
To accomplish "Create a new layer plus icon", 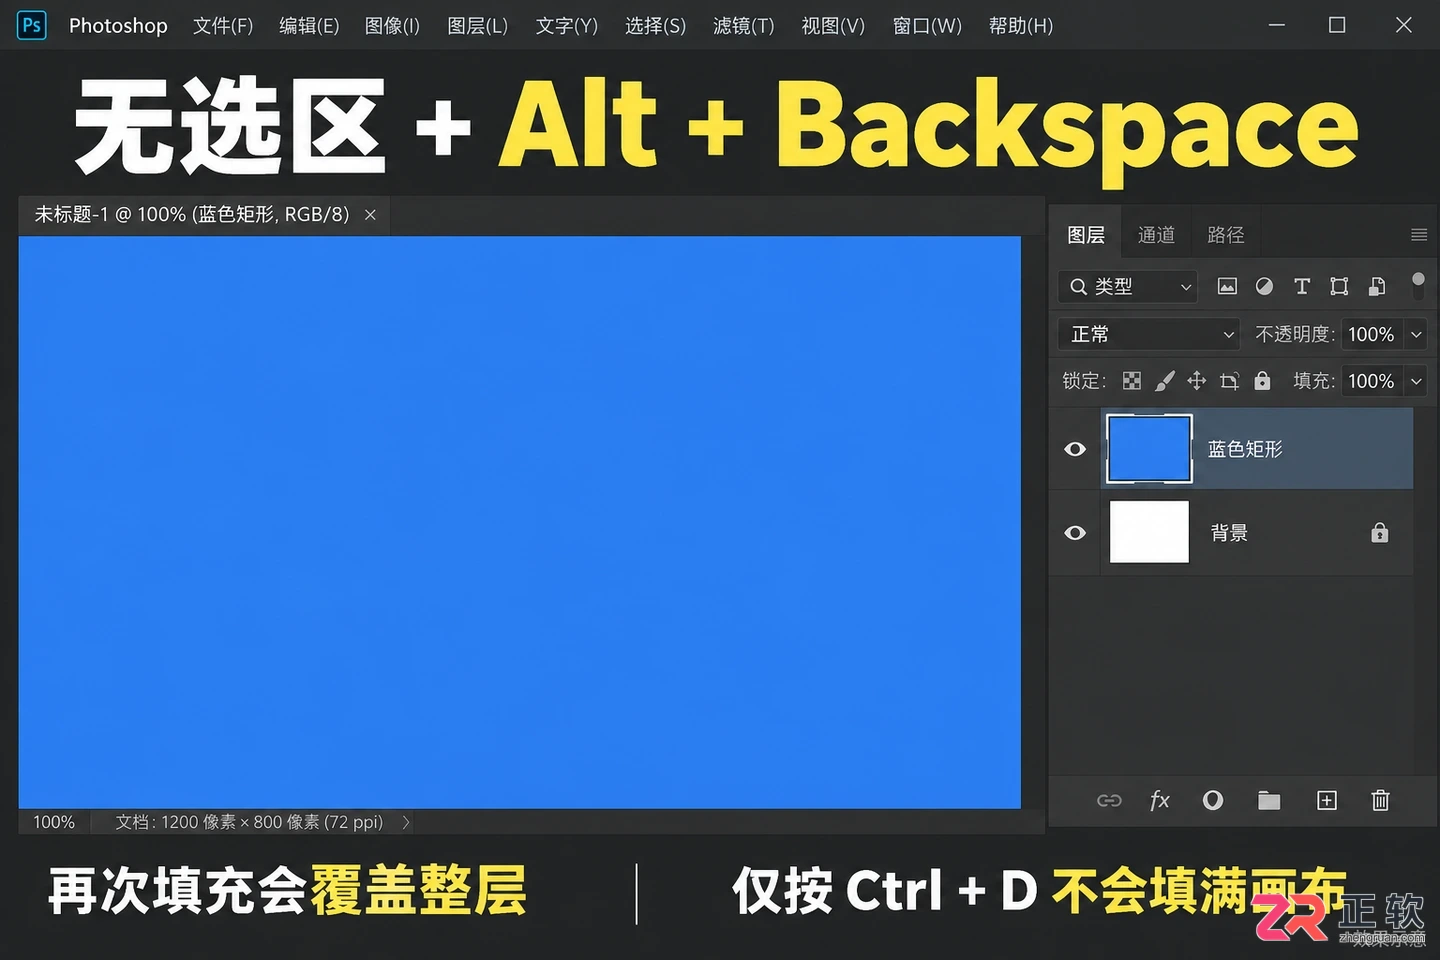I will [1327, 800].
